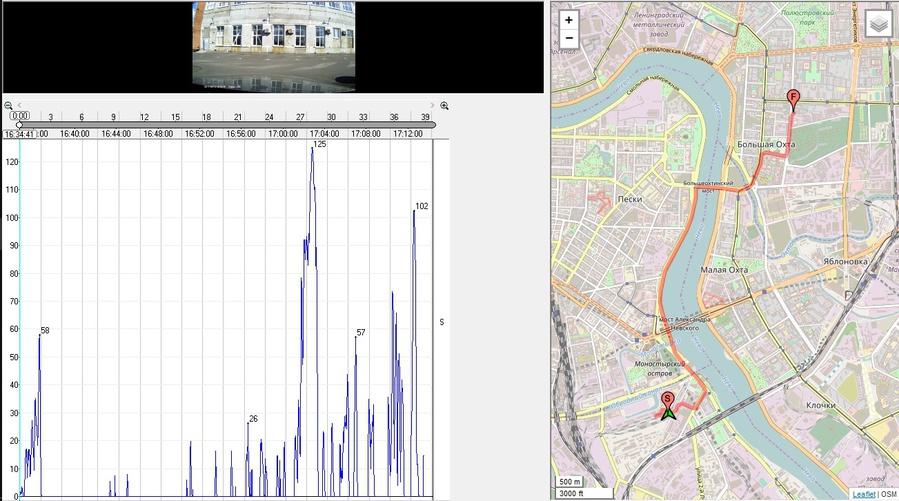The height and width of the screenshot is (501, 899).
Task: Shift timeline left with left arrow
Action: click(x=19, y=105)
